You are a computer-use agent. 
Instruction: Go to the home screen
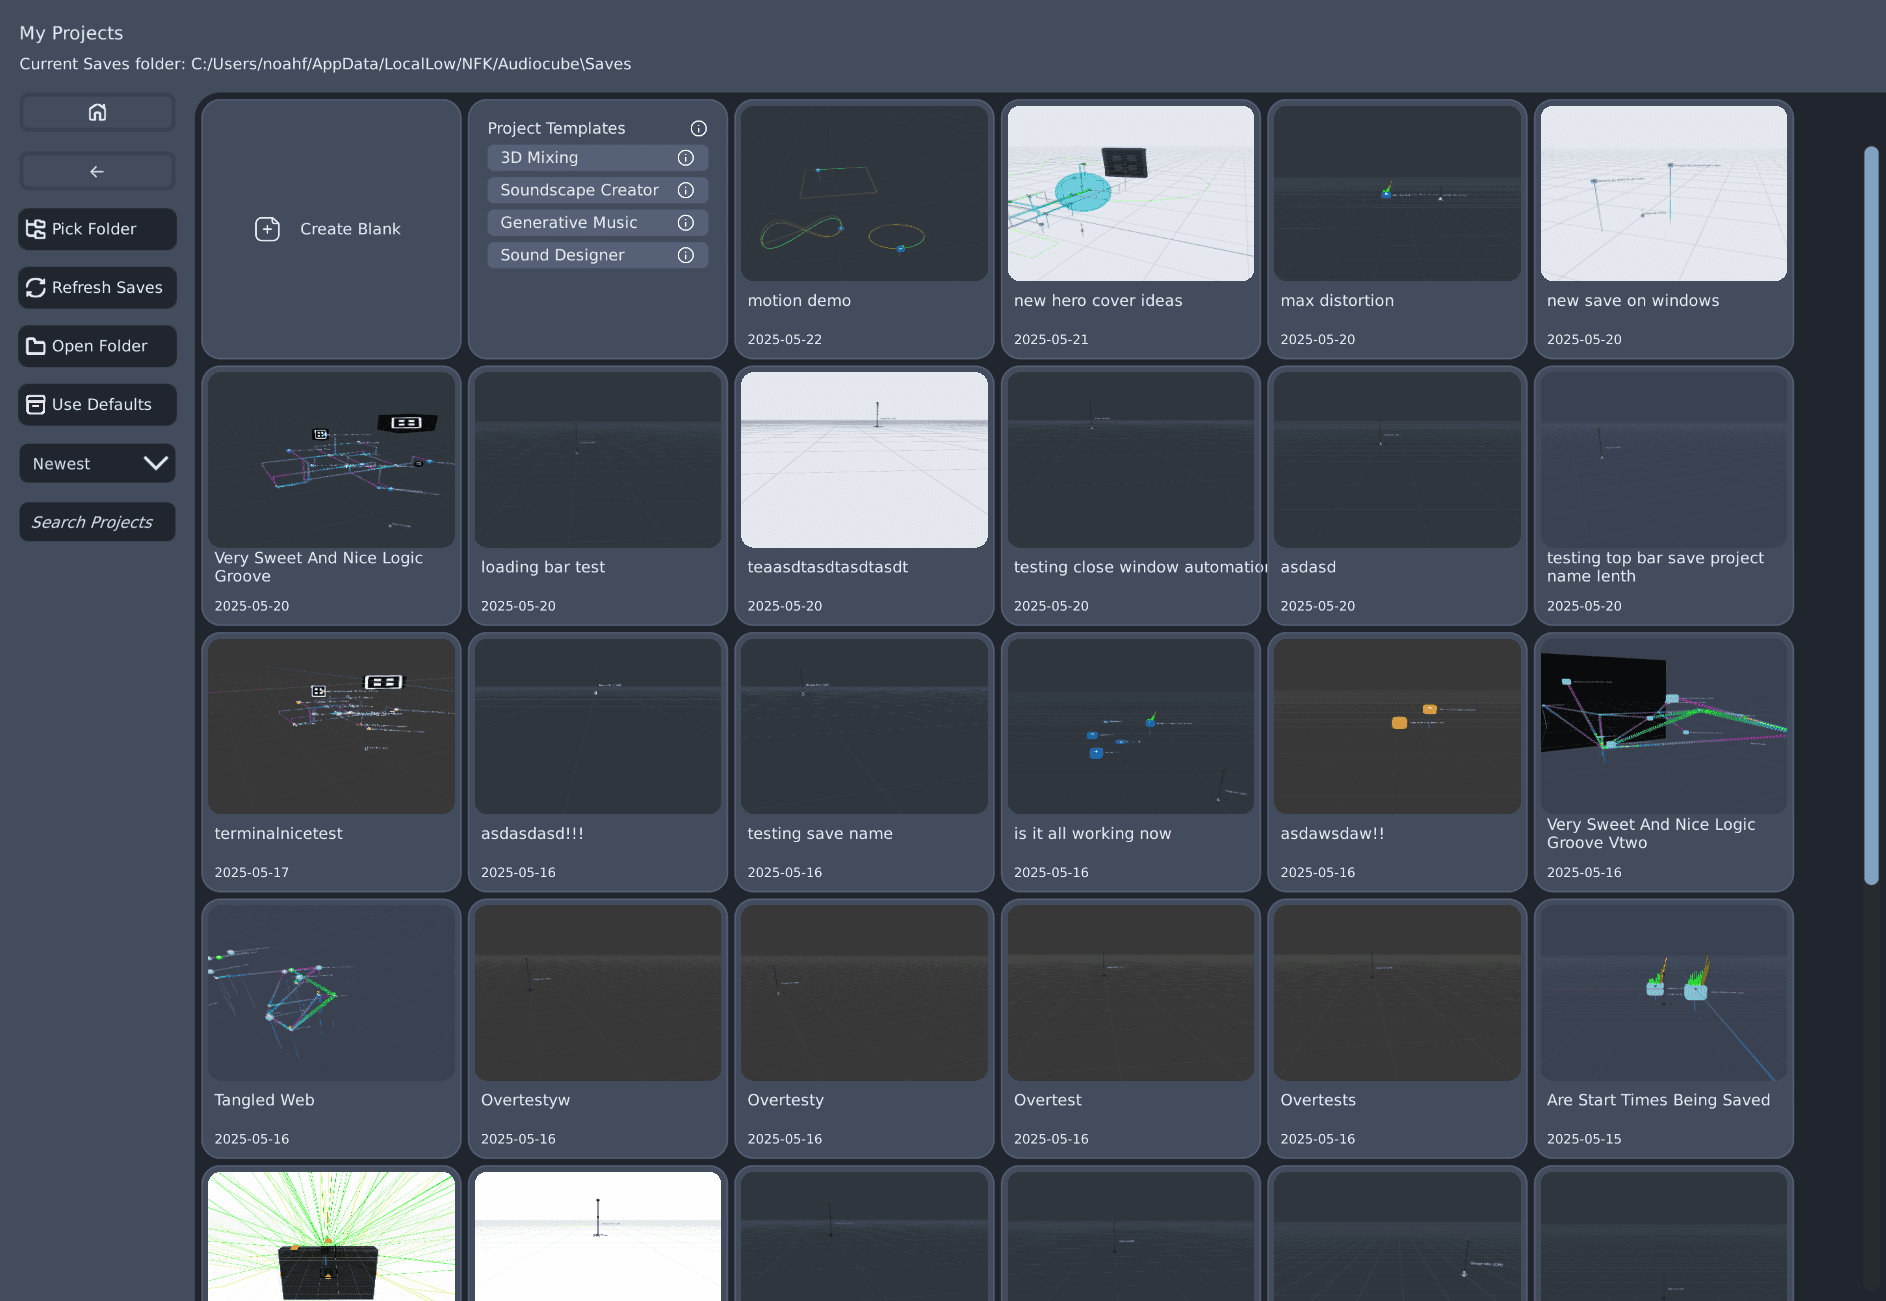[97, 112]
